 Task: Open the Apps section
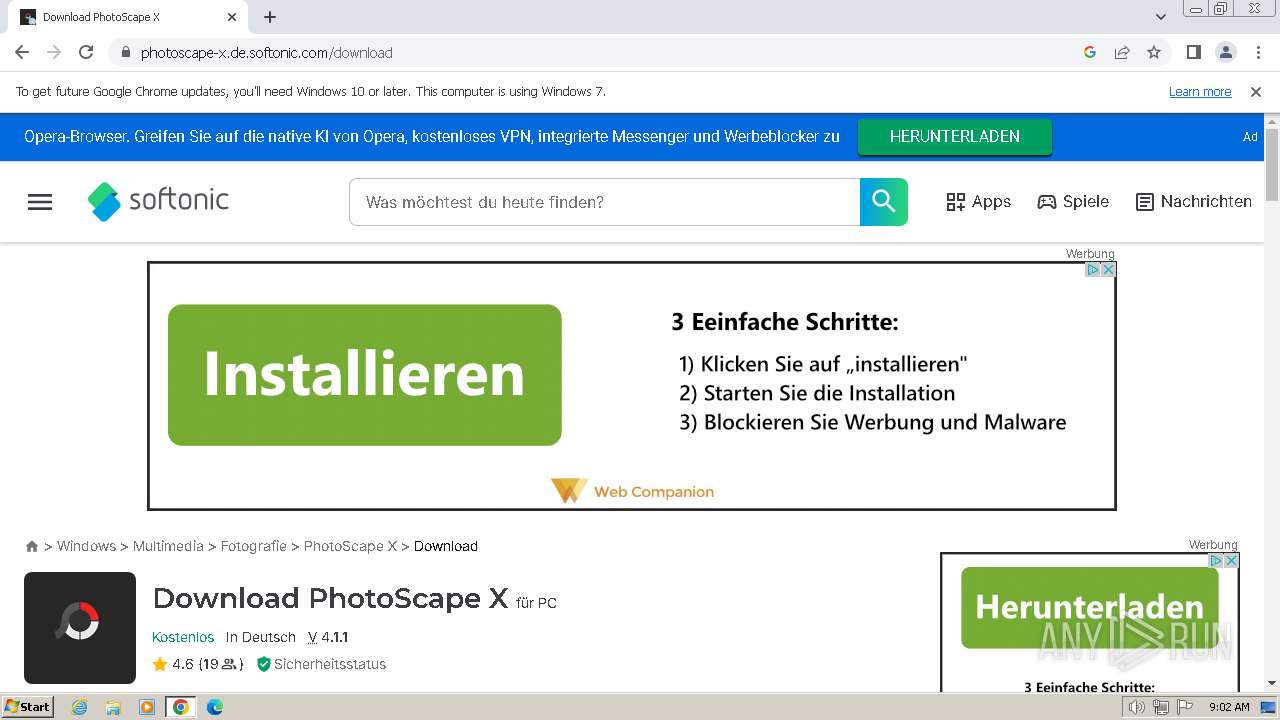[x=979, y=202]
